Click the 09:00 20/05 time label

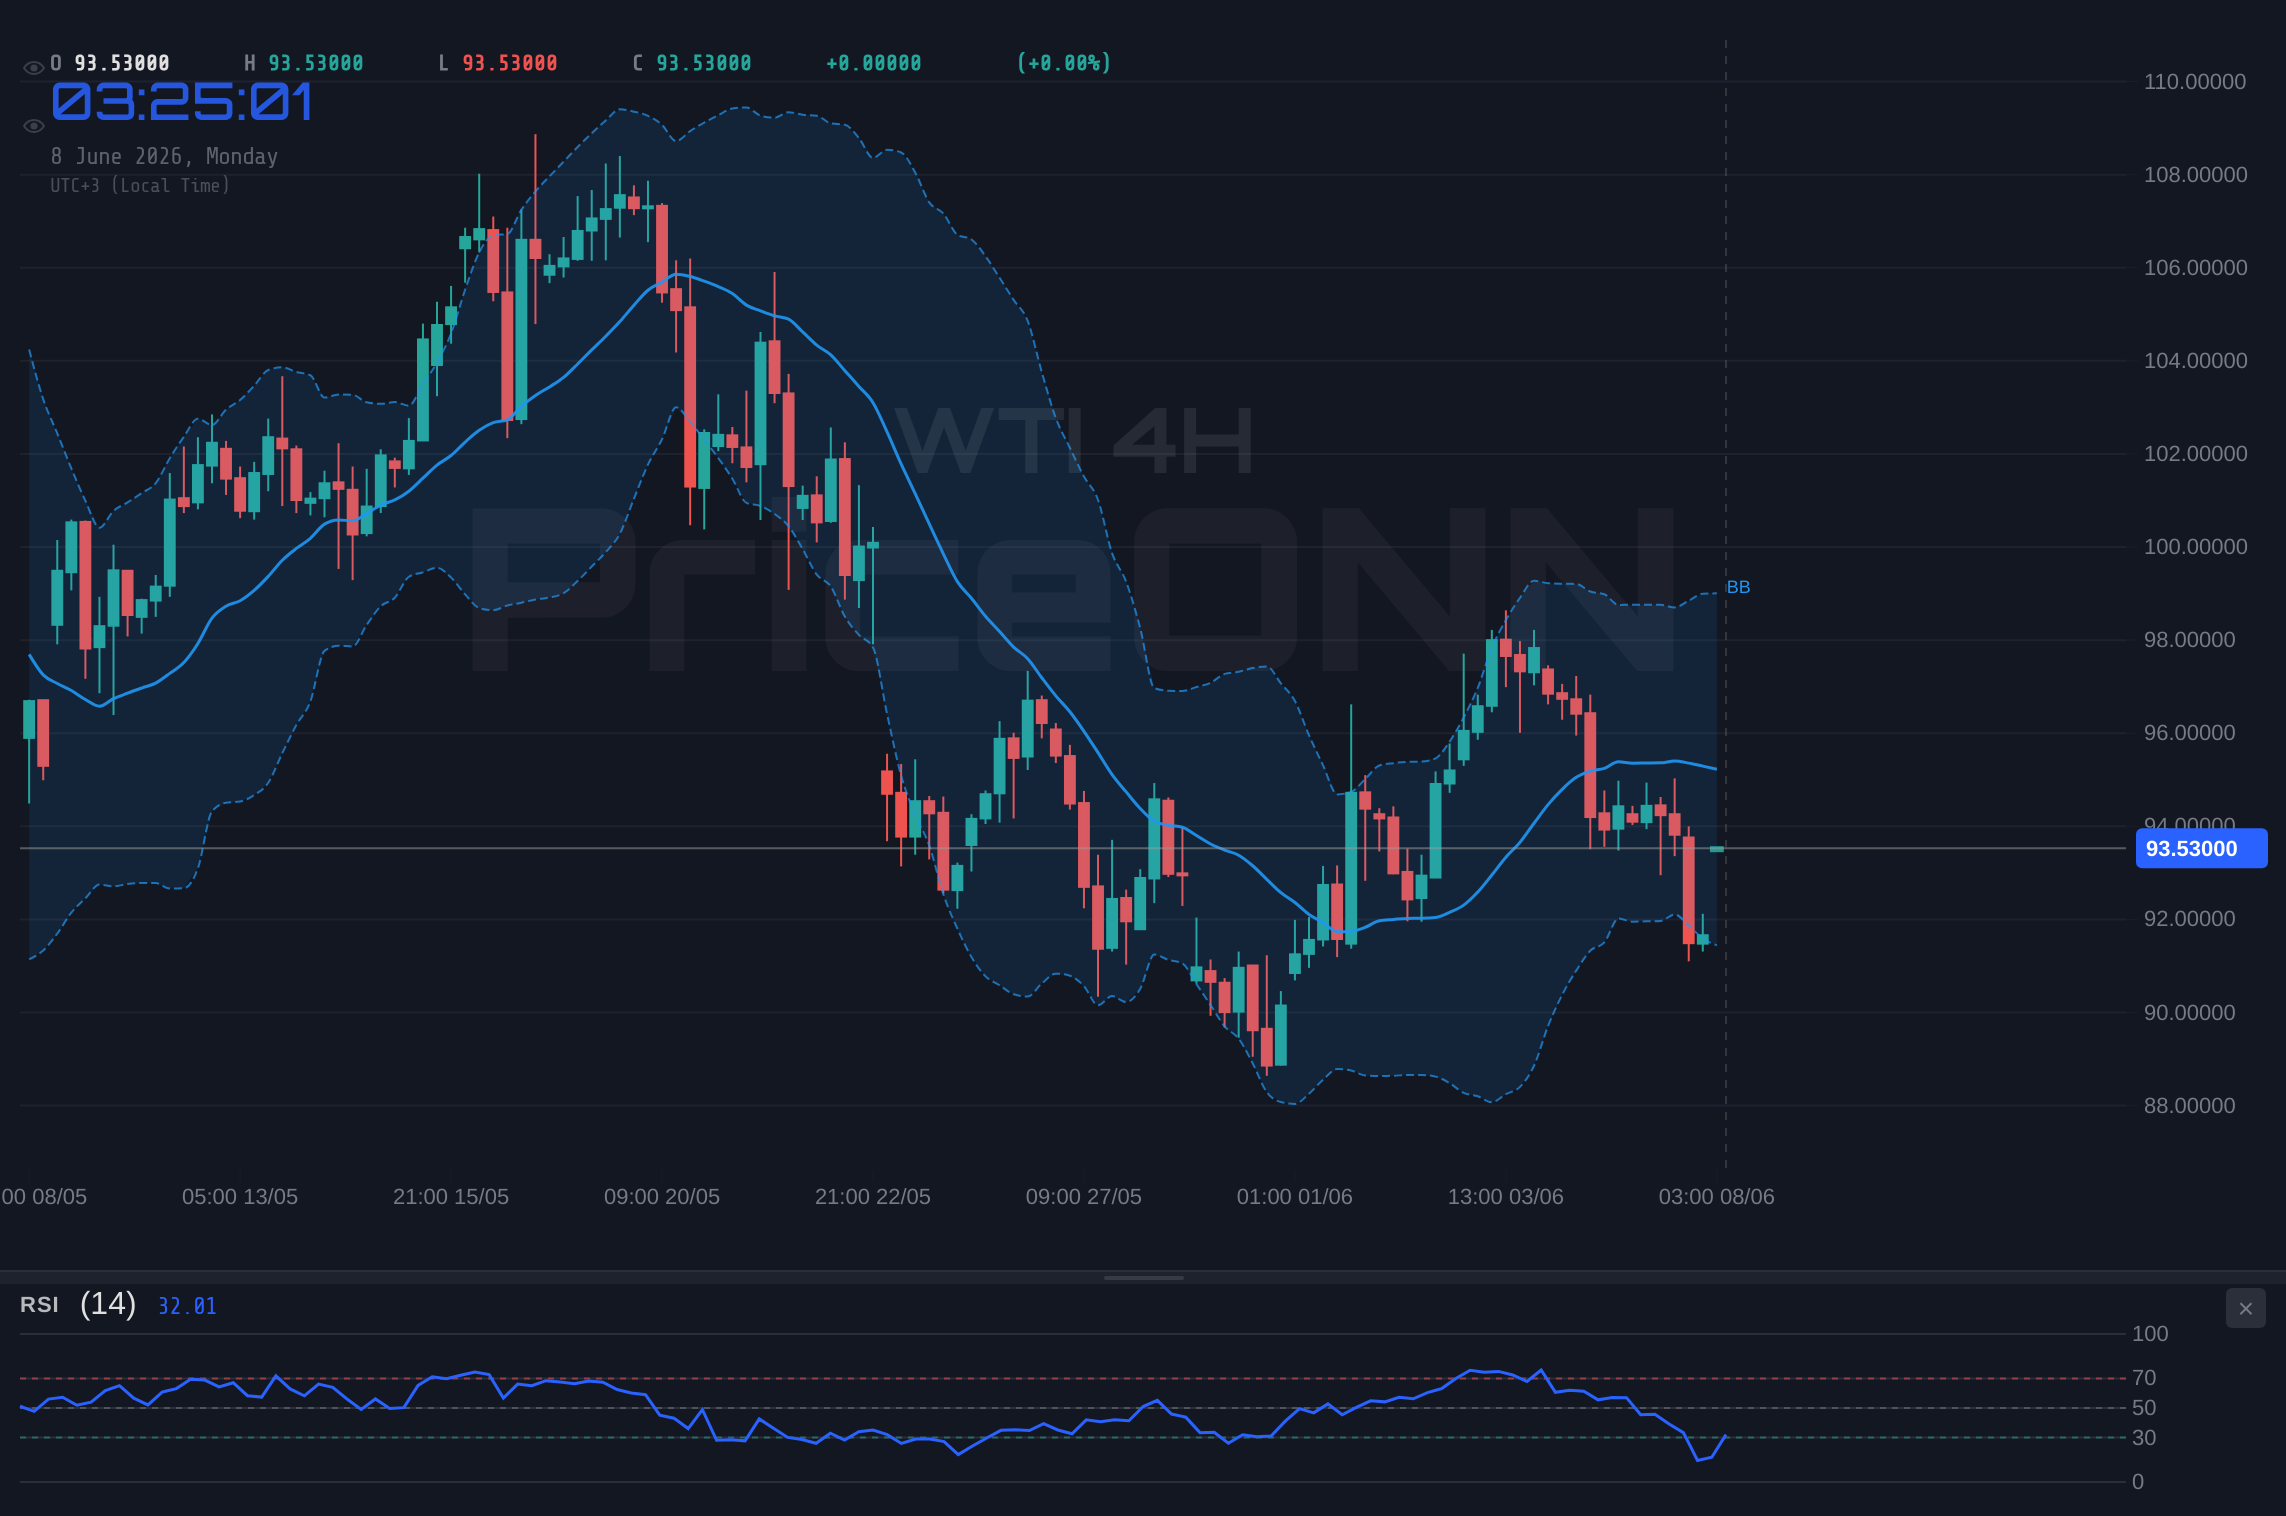pos(662,1197)
